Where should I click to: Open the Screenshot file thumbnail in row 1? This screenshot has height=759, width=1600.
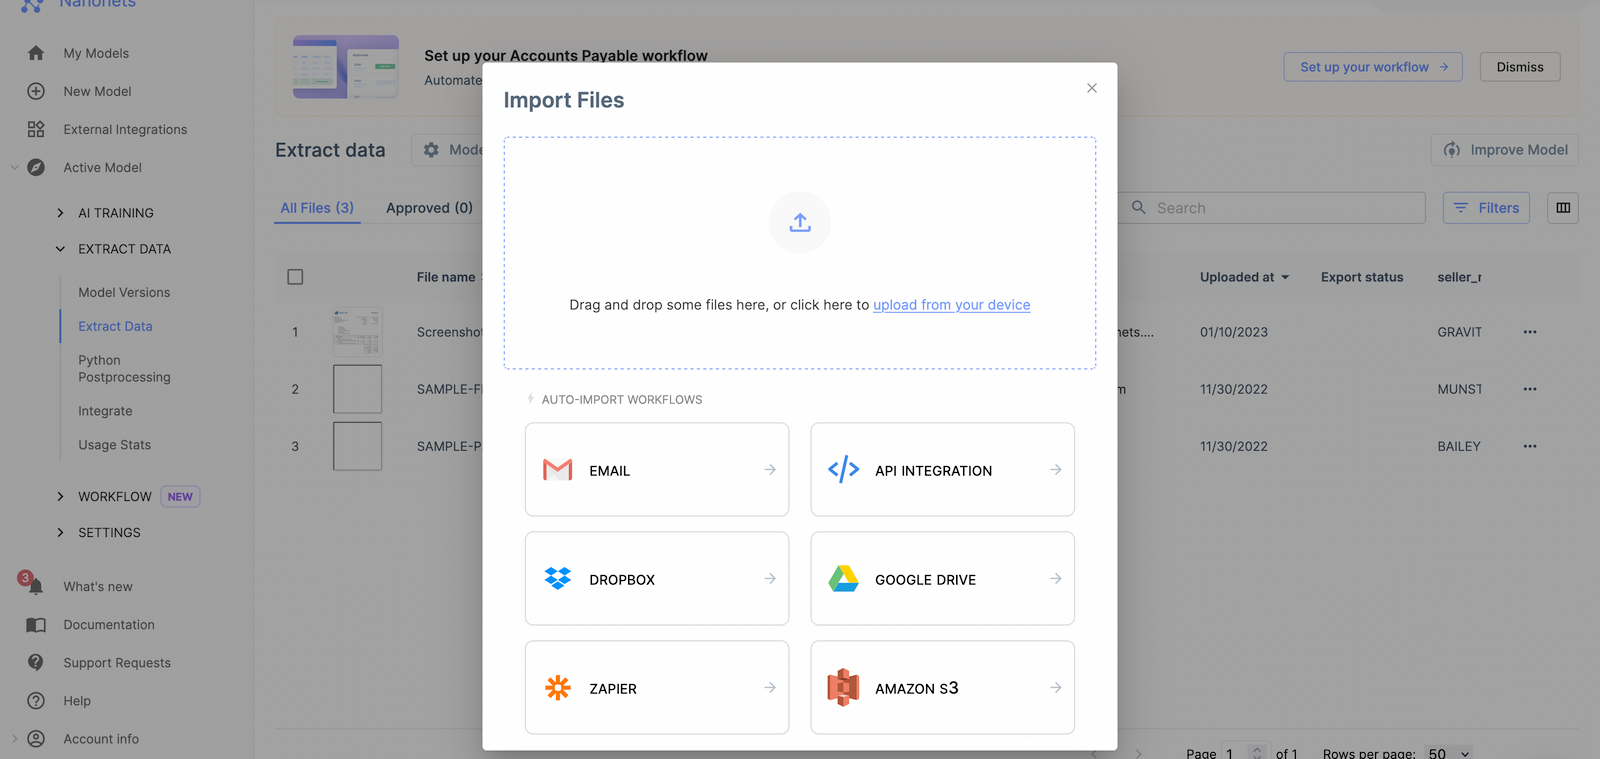pyautogui.click(x=358, y=332)
